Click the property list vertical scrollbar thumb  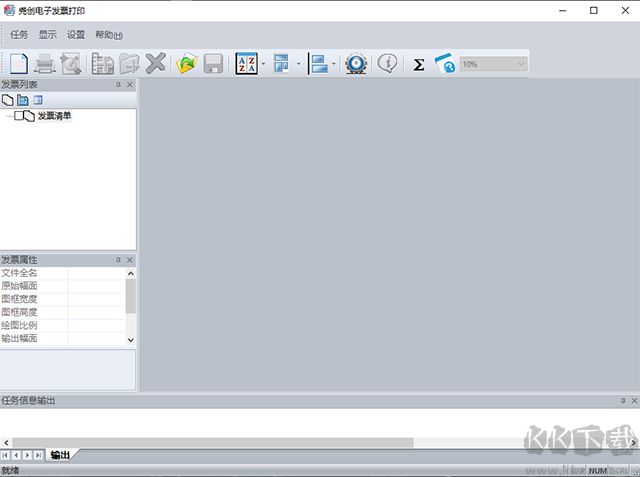coord(131,296)
